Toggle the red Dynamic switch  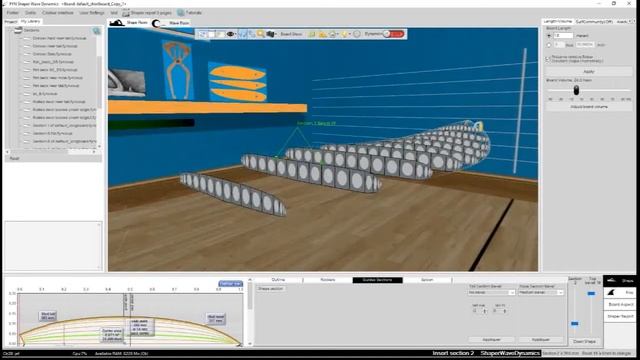click(x=394, y=34)
